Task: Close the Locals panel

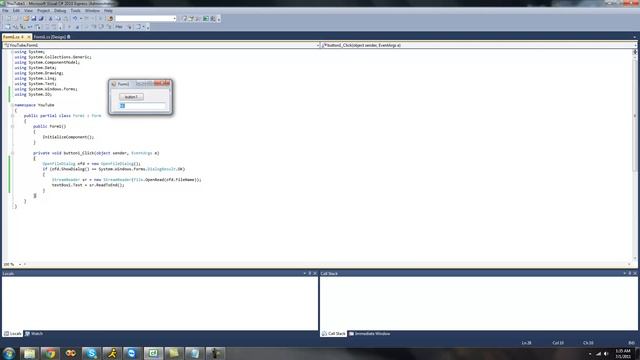Action: [x=315, y=273]
